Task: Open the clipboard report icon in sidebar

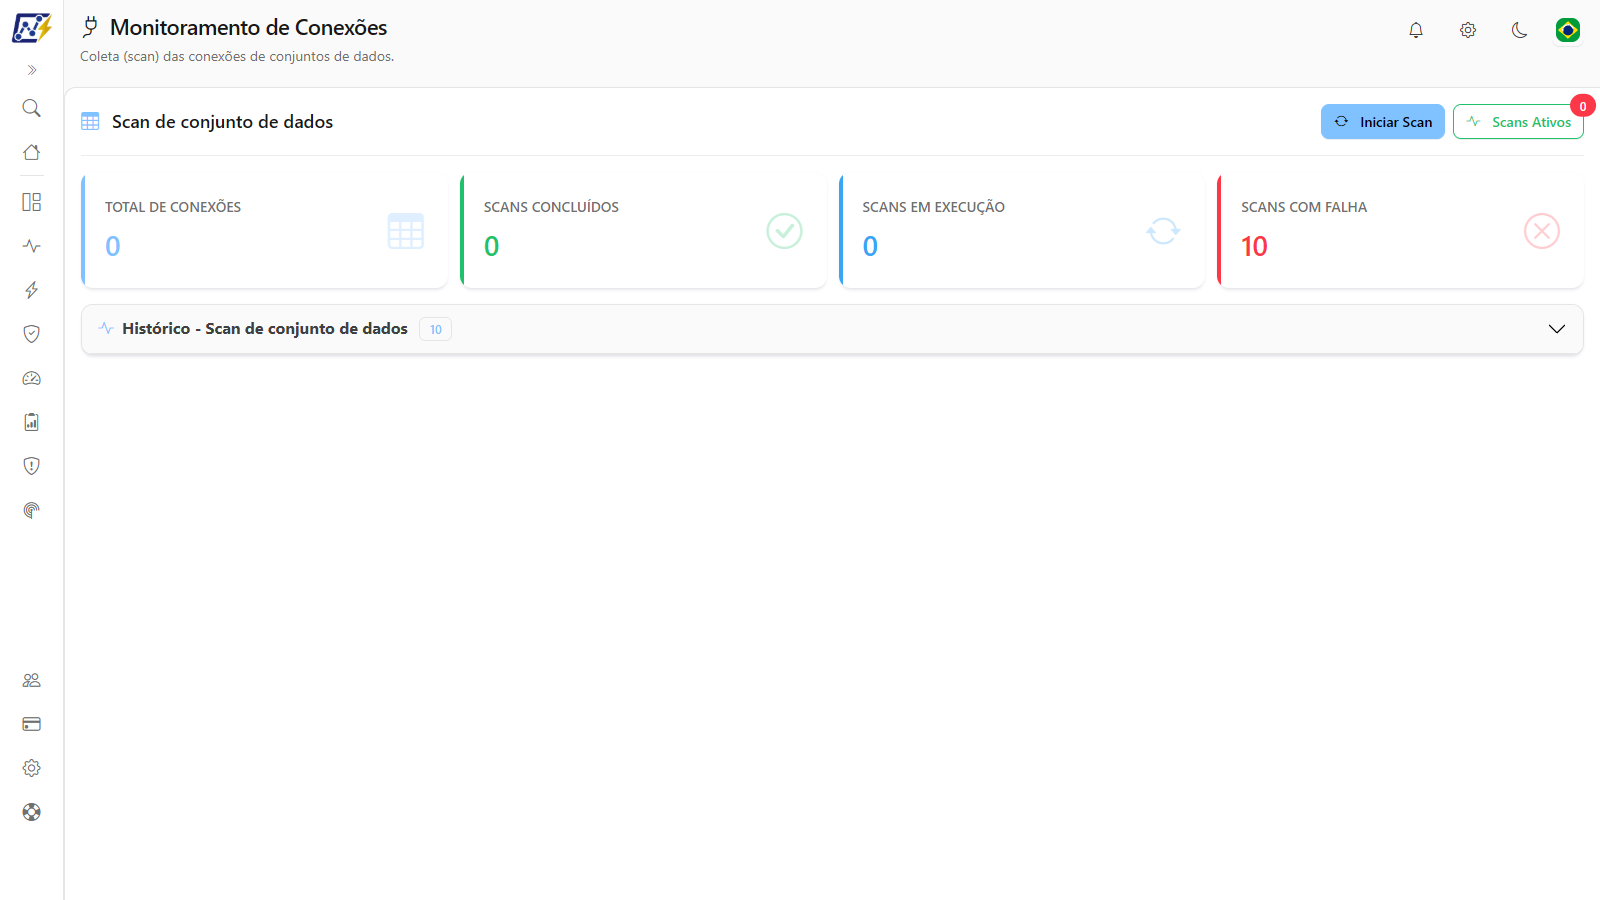Action: pos(32,422)
